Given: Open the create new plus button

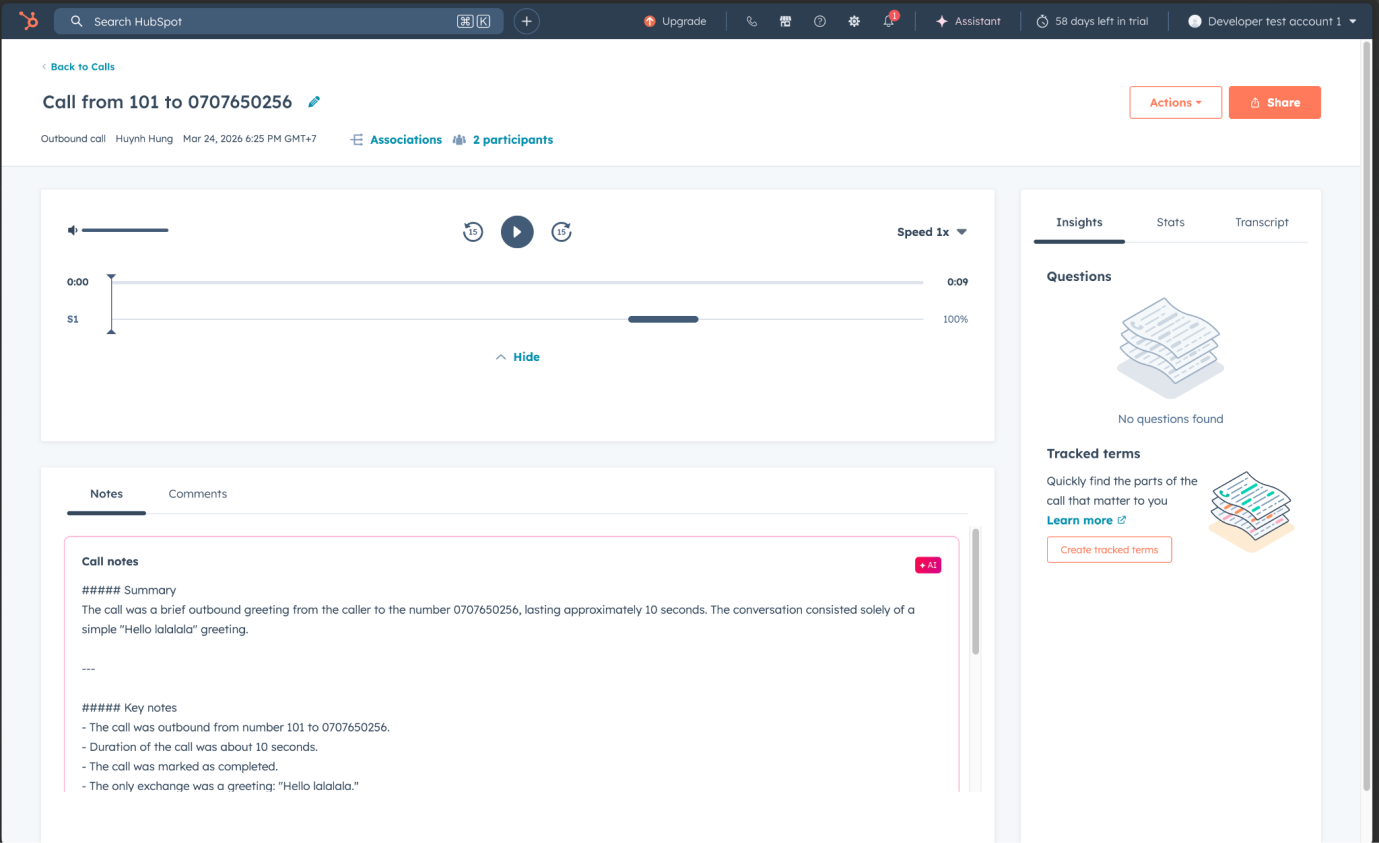Looking at the screenshot, I should pyautogui.click(x=527, y=21).
